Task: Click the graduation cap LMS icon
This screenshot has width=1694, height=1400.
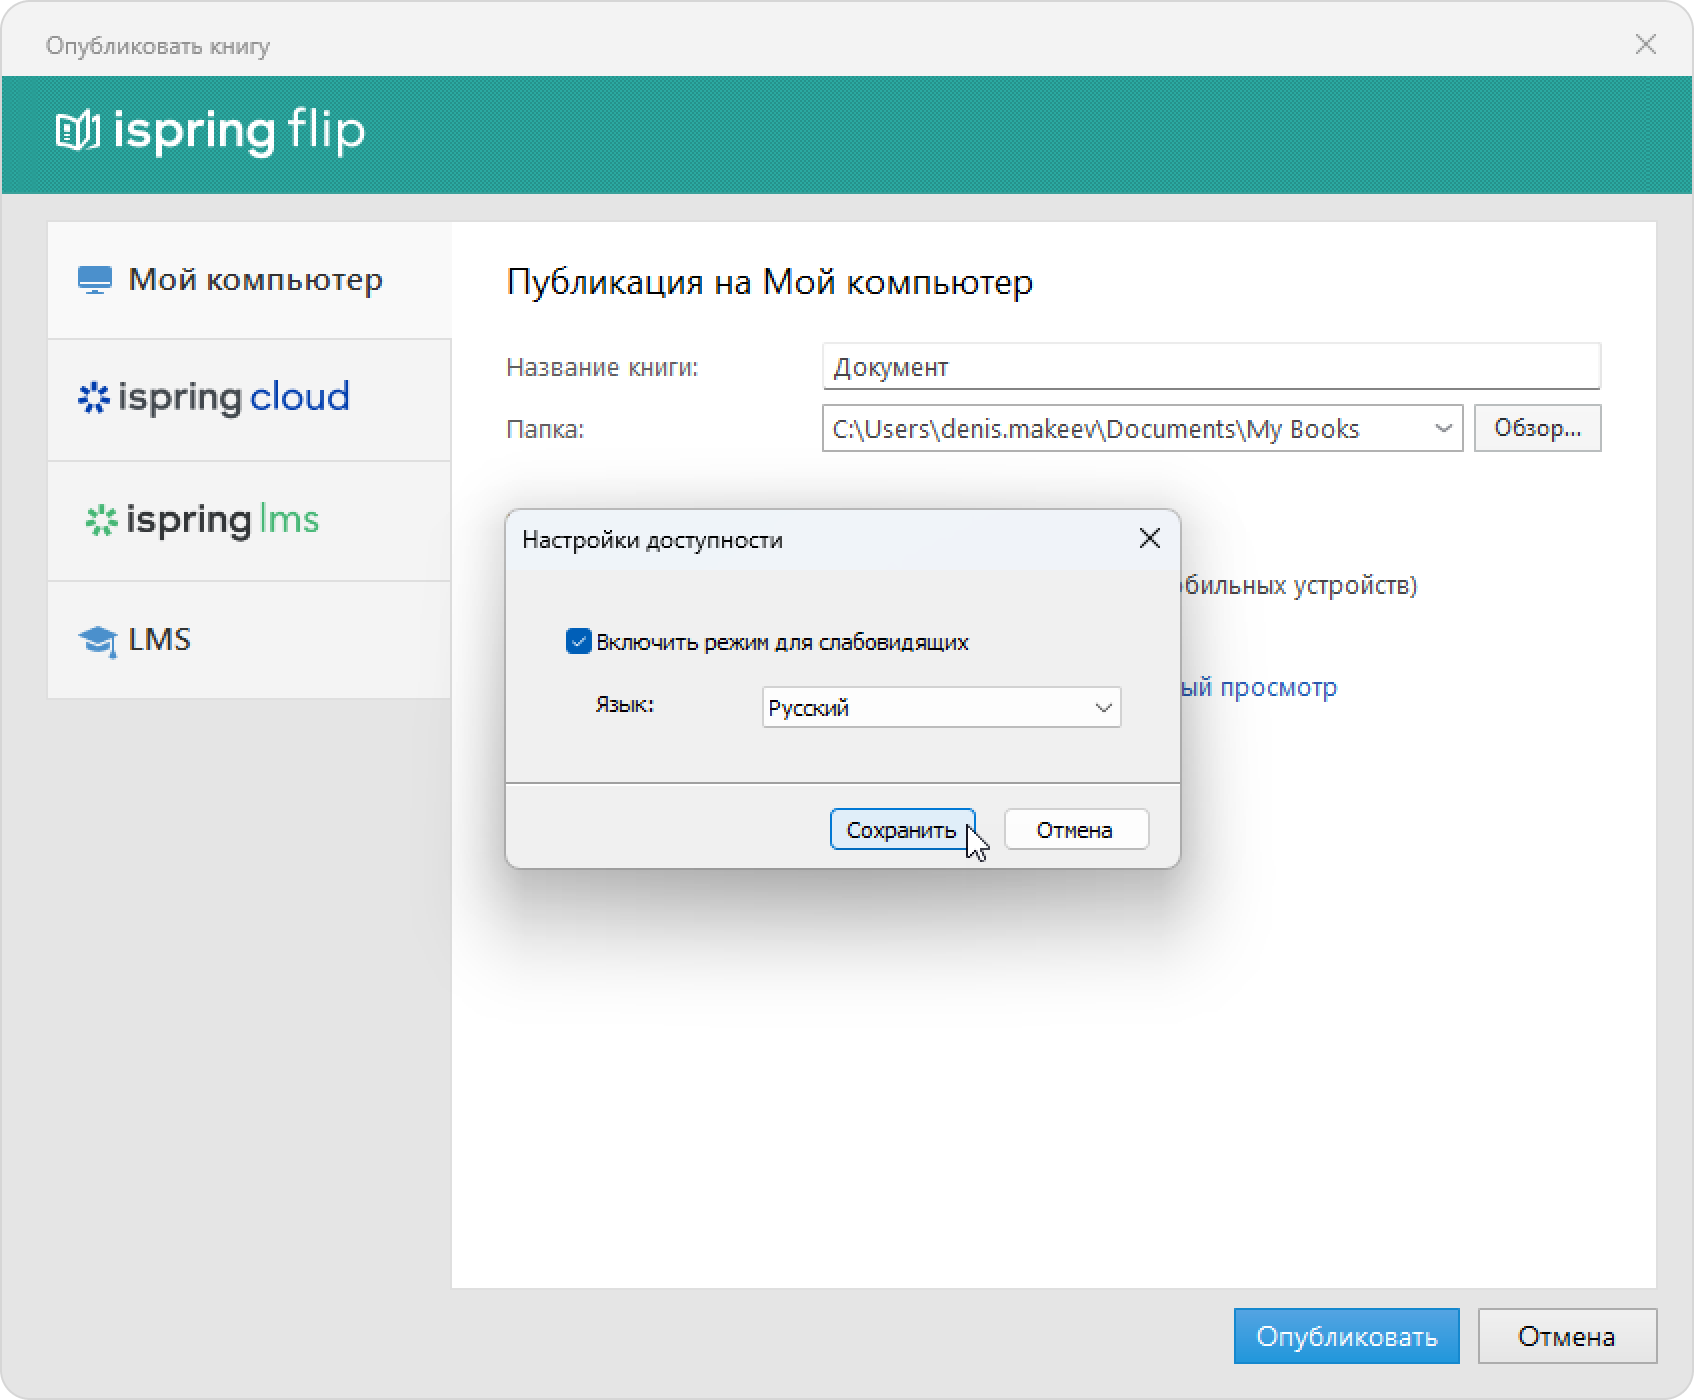Action: 98,640
